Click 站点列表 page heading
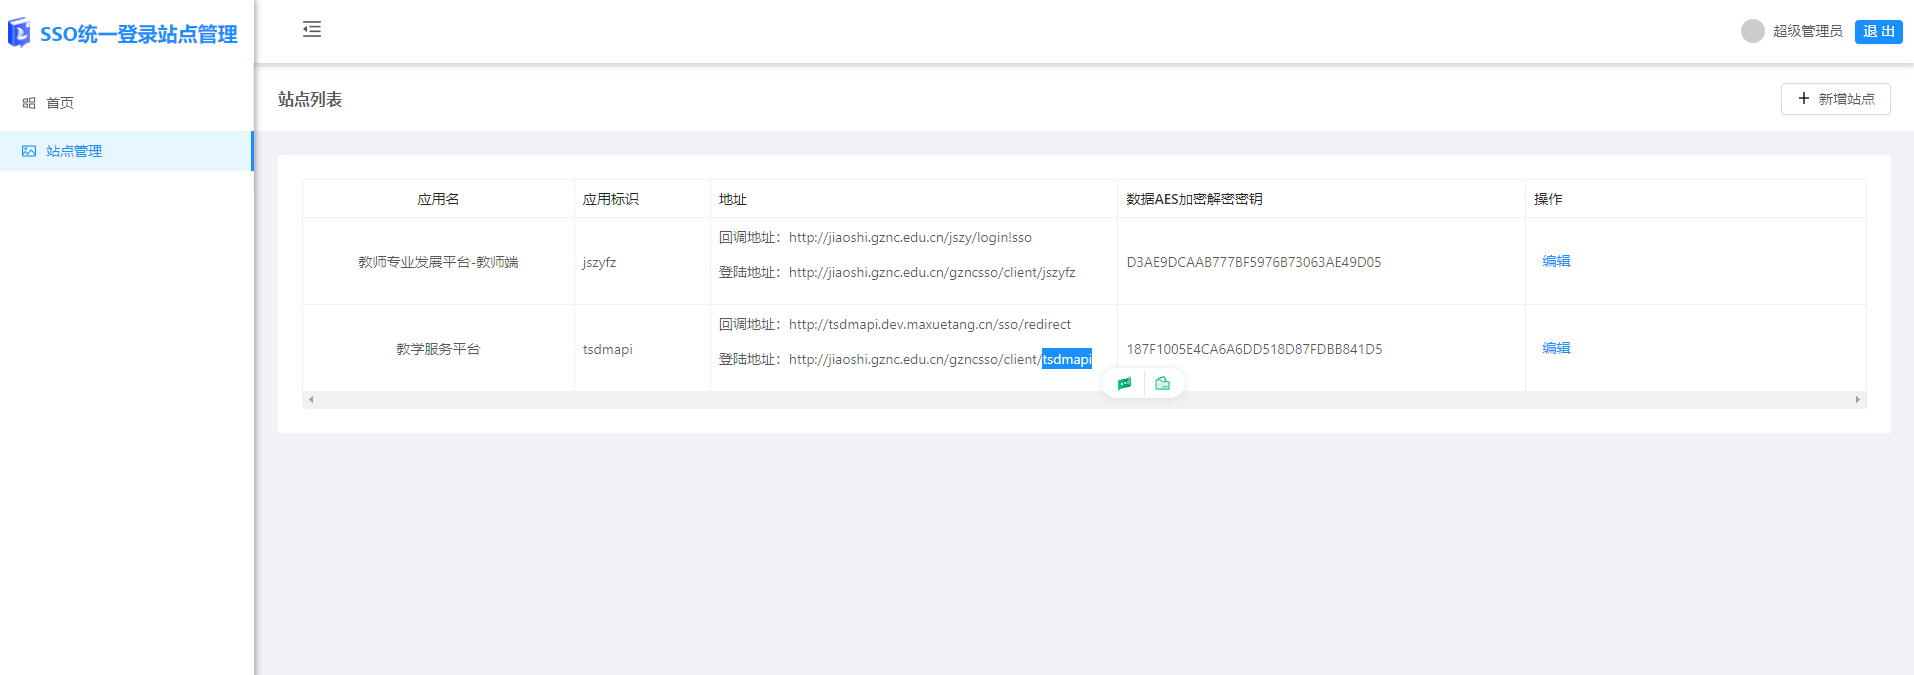The width and height of the screenshot is (1914, 675). 310,99
